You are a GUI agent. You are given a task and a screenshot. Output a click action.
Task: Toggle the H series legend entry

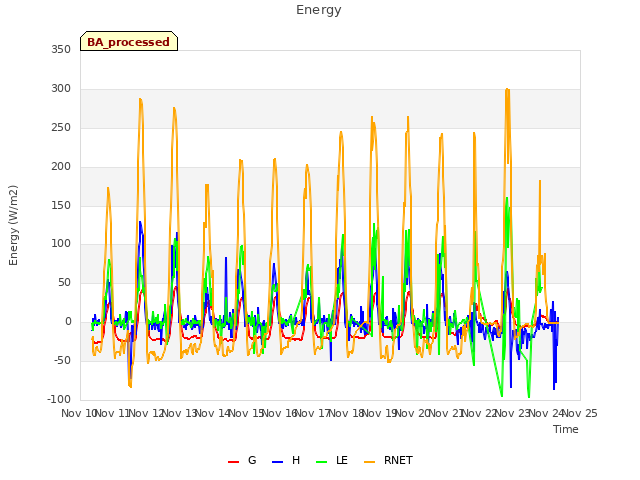pyautogui.click(x=286, y=460)
